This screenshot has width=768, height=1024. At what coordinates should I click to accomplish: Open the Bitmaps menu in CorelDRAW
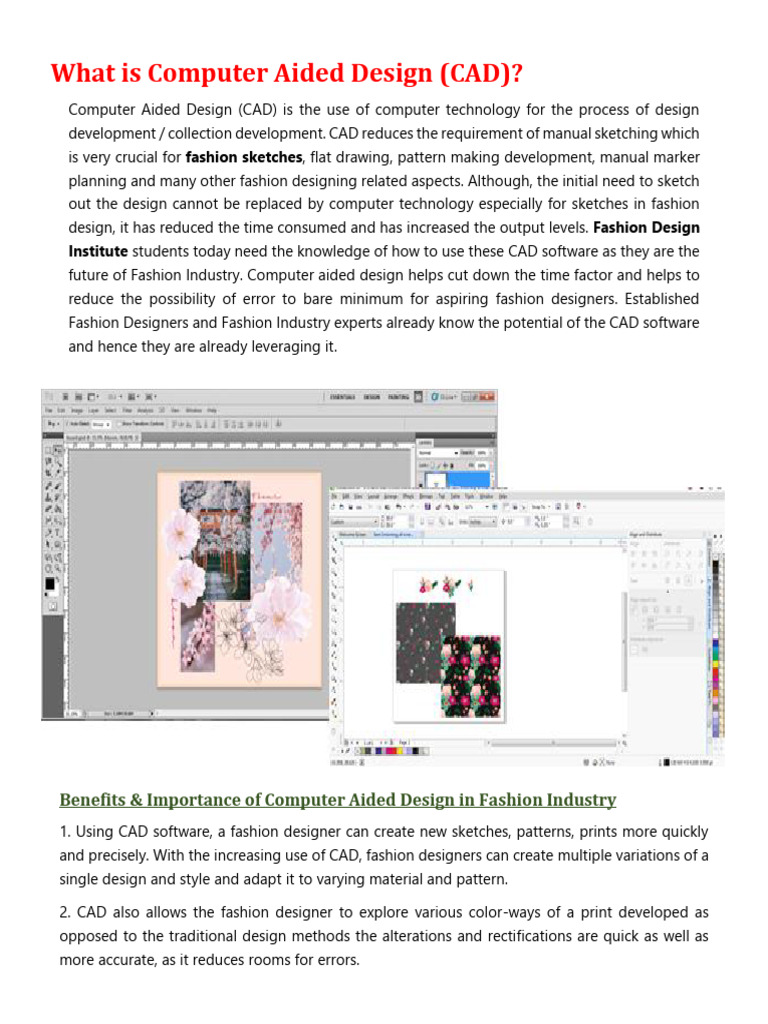pos(426,496)
